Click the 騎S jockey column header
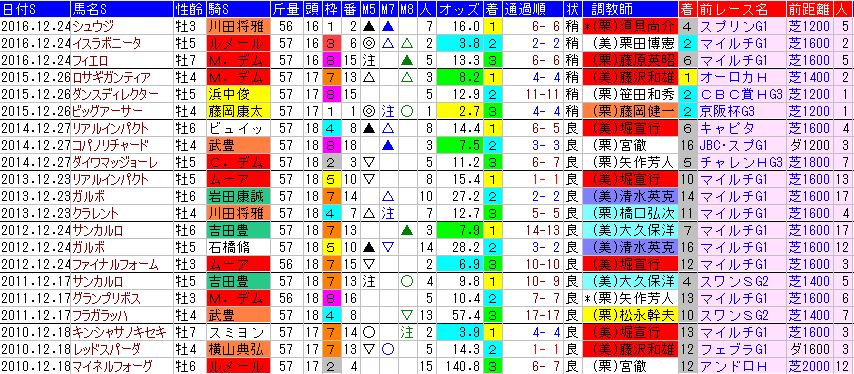 click(x=238, y=9)
